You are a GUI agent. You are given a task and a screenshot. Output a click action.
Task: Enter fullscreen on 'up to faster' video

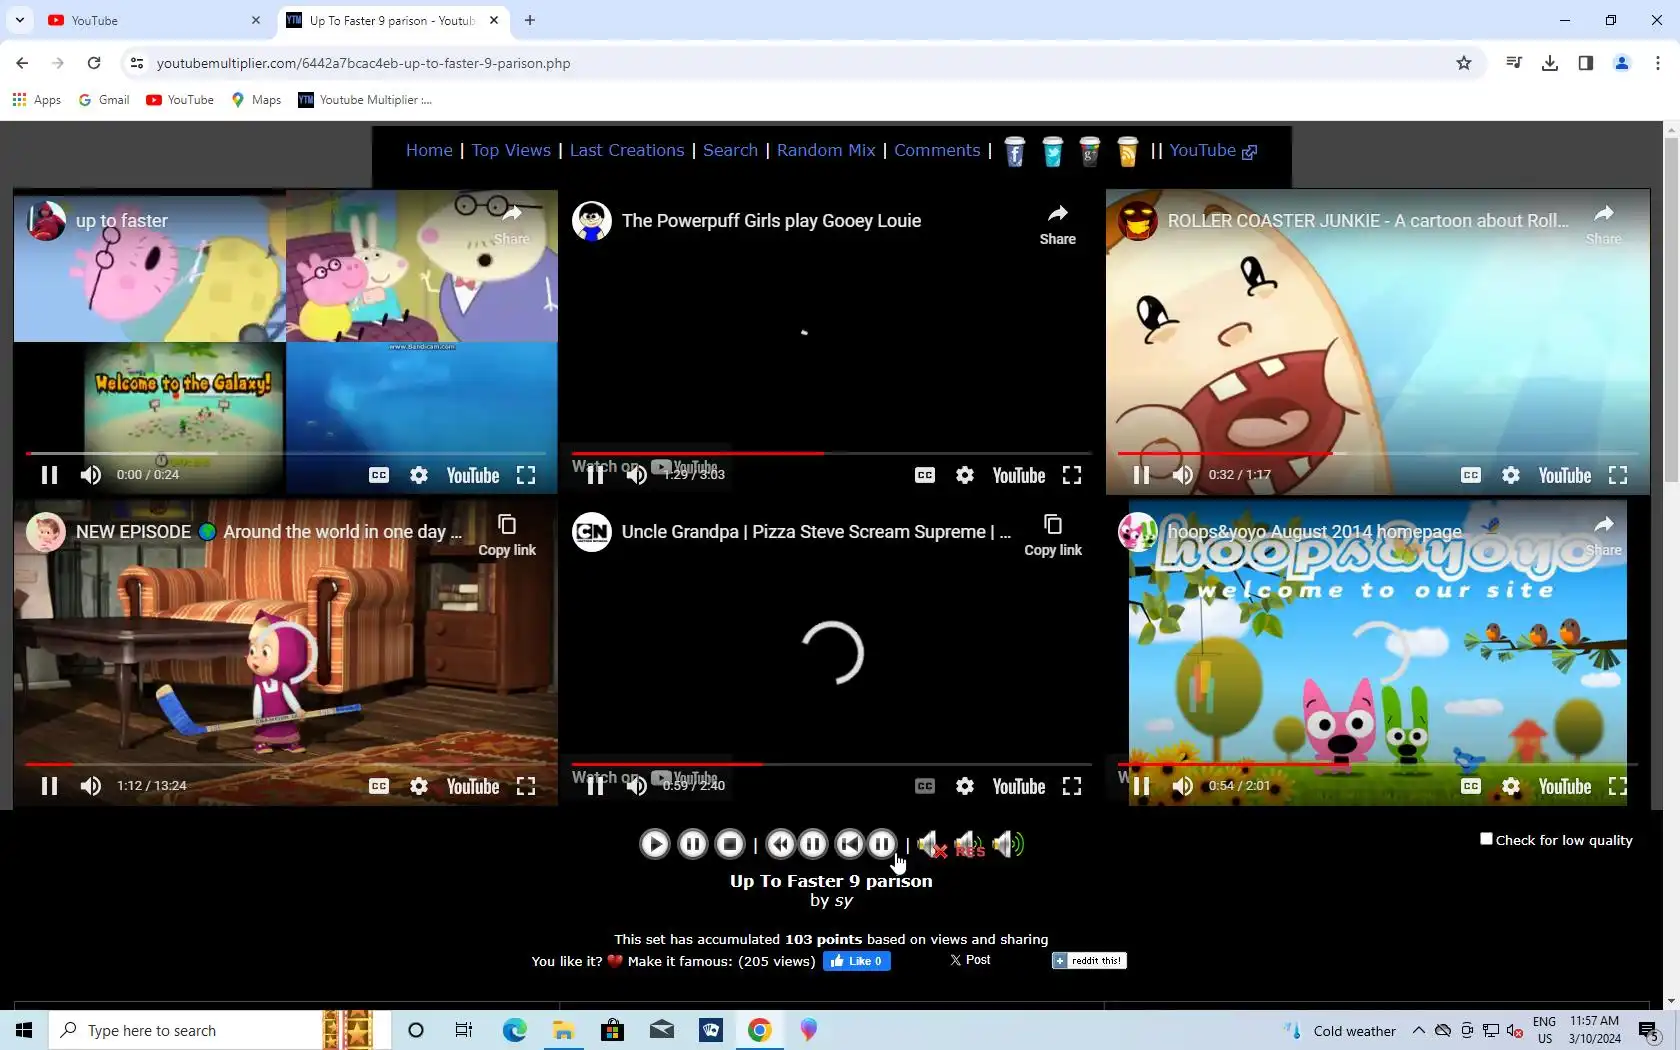click(x=526, y=475)
